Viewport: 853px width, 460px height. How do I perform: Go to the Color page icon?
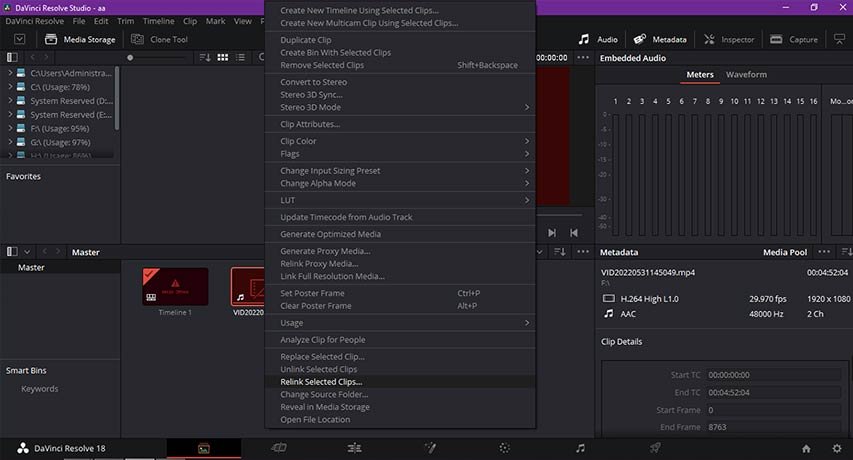coord(505,448)
